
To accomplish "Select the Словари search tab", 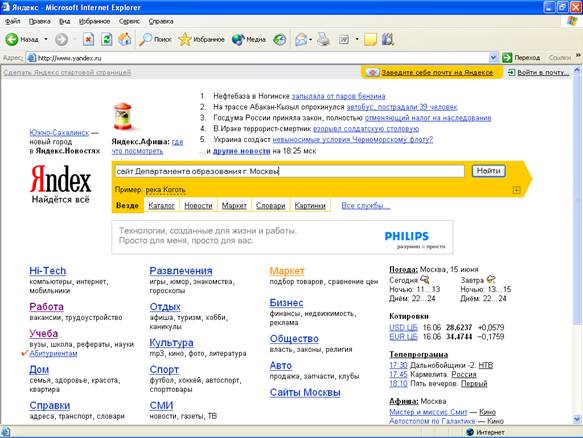I will click(x=270, y=206).
